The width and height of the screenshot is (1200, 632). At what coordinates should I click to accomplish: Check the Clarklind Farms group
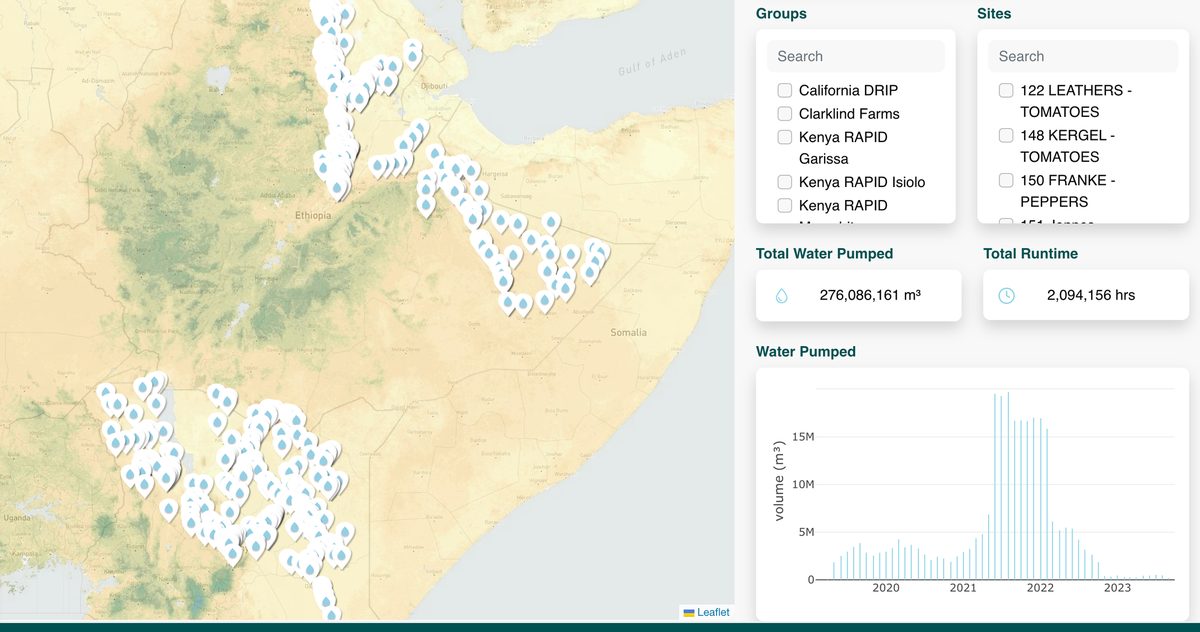pyautogui.click(x=784, y=113)
